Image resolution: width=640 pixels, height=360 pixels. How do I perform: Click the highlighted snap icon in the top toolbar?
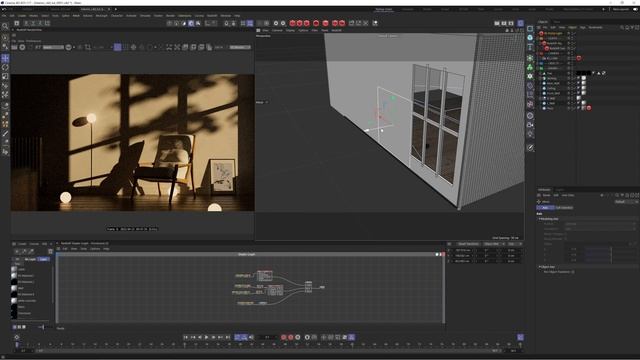point(250,23)
